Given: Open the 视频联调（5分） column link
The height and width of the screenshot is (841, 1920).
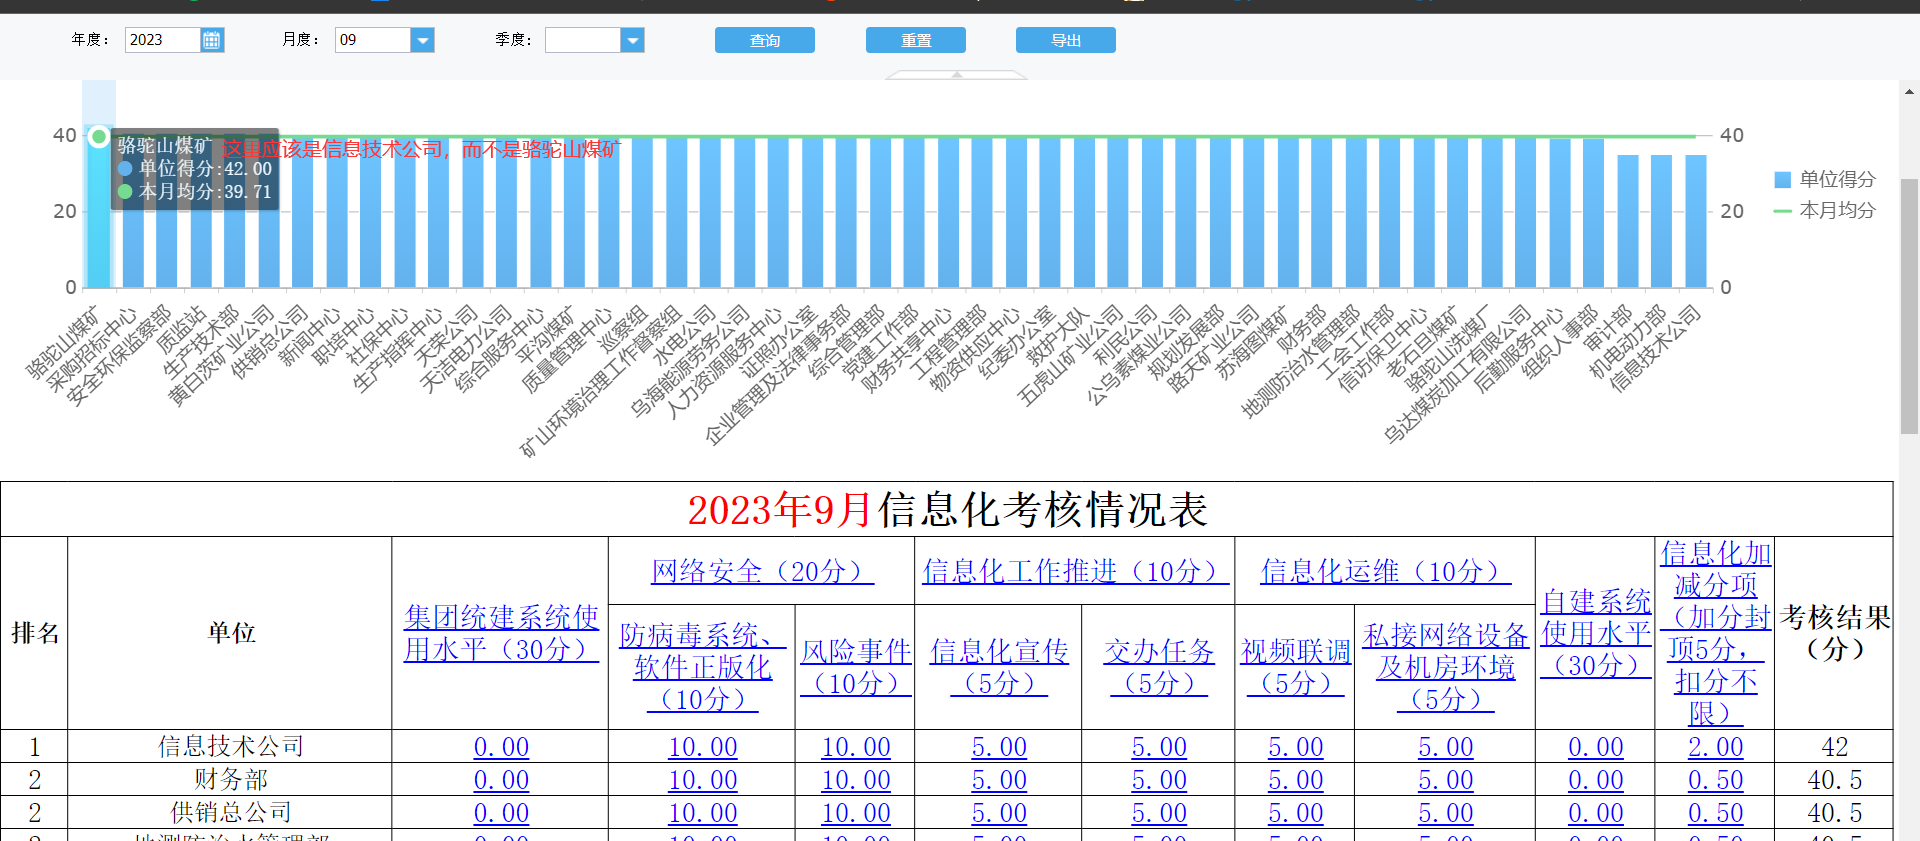Looking at the screenshot, I should click(1295, 667).
